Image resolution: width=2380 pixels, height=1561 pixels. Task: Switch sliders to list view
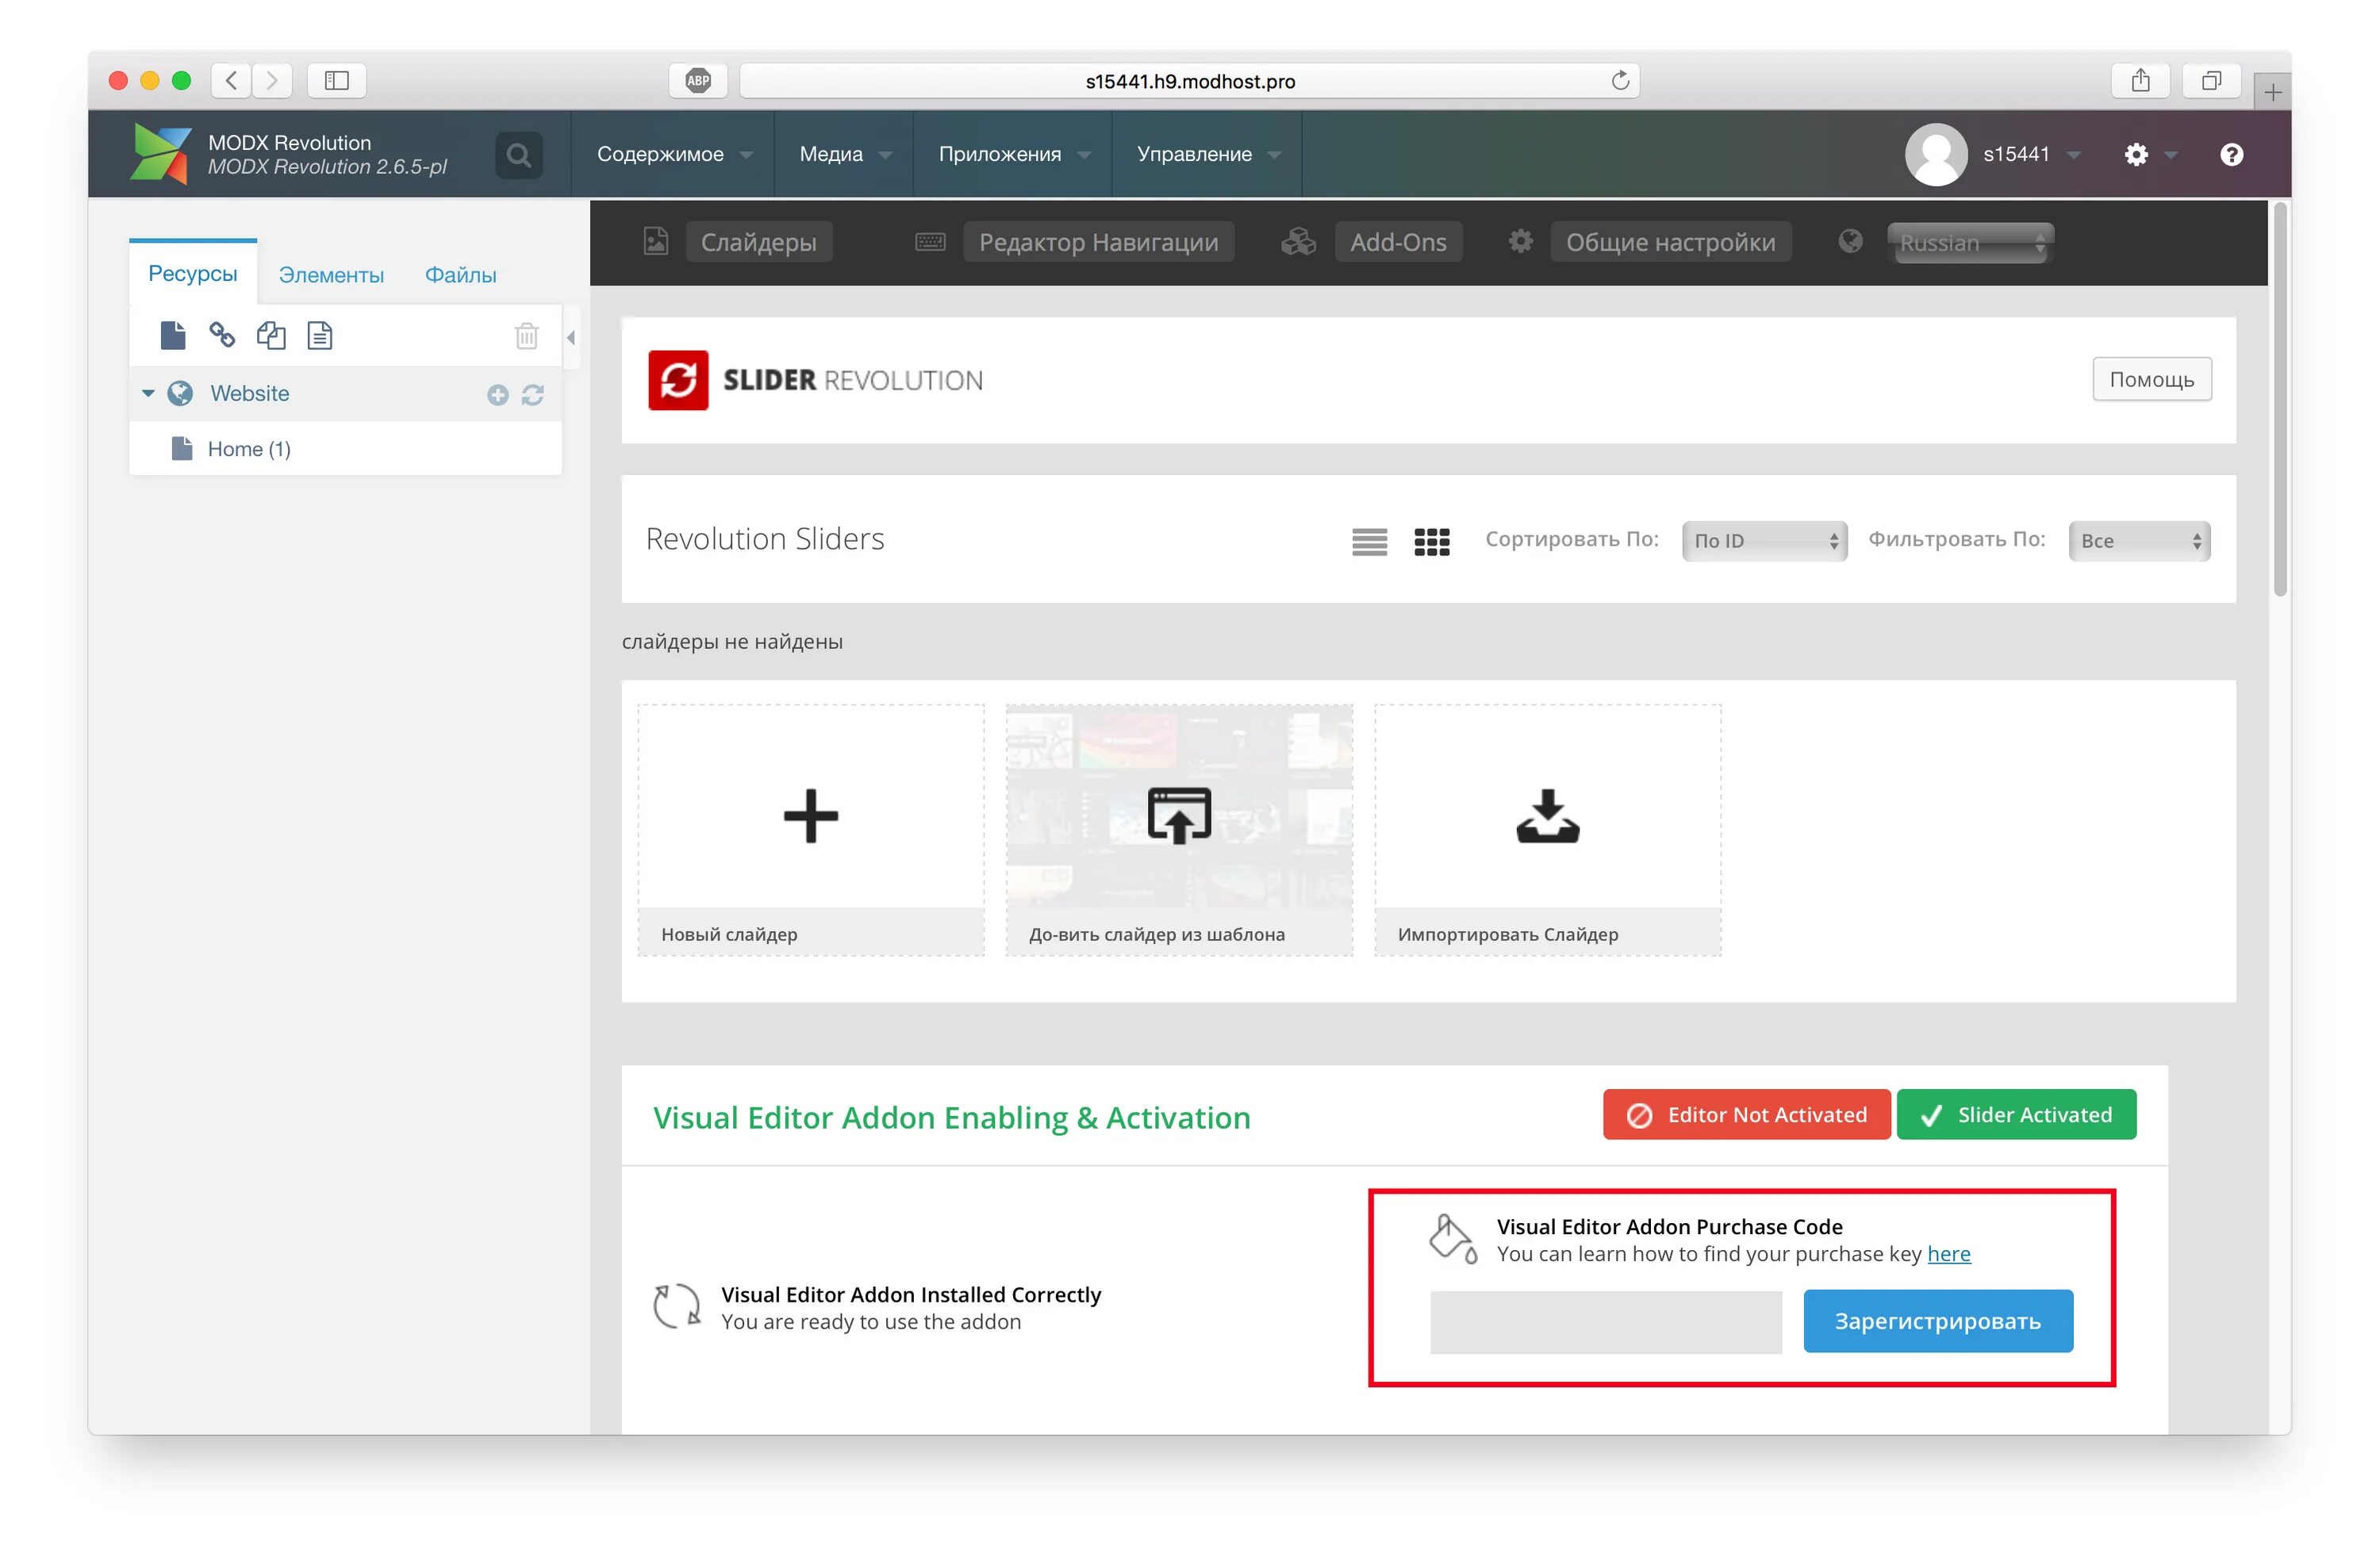point(1369,542)
